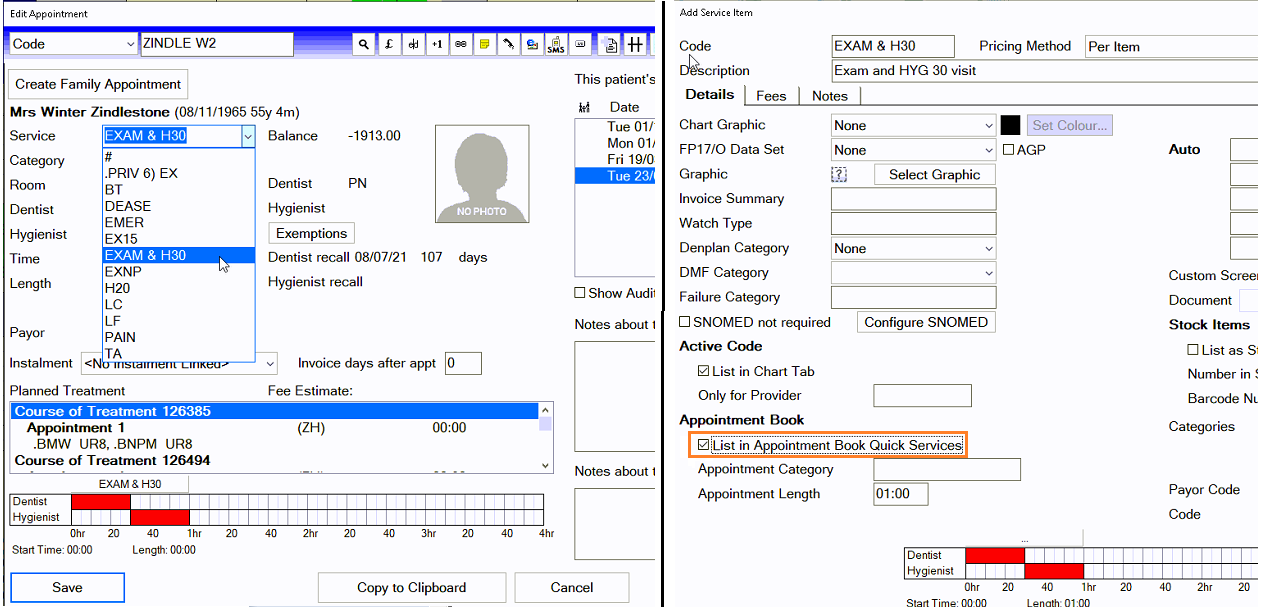1264x607 pixels.
Task: Click the question mark graphic placeholder icon
Action: [839, 174]
